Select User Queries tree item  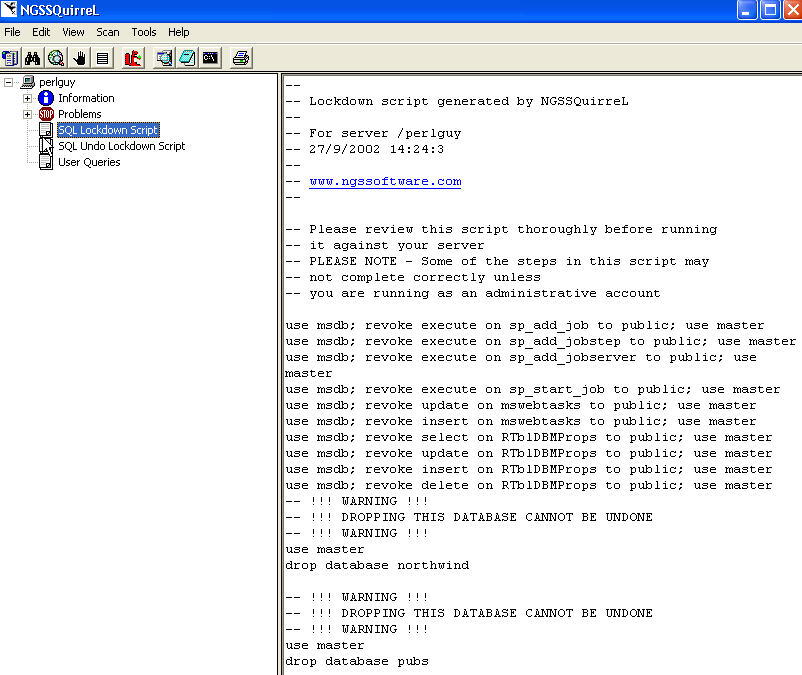coord(90,162)
